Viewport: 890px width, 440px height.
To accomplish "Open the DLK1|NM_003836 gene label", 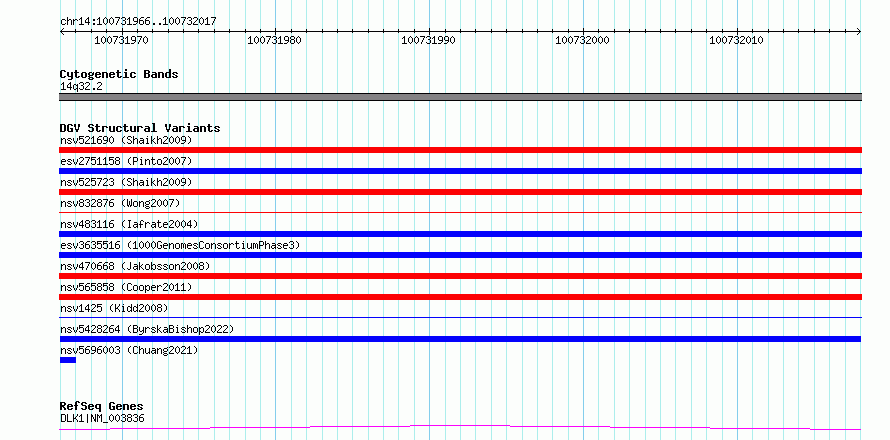I will (x=102, y=418).
